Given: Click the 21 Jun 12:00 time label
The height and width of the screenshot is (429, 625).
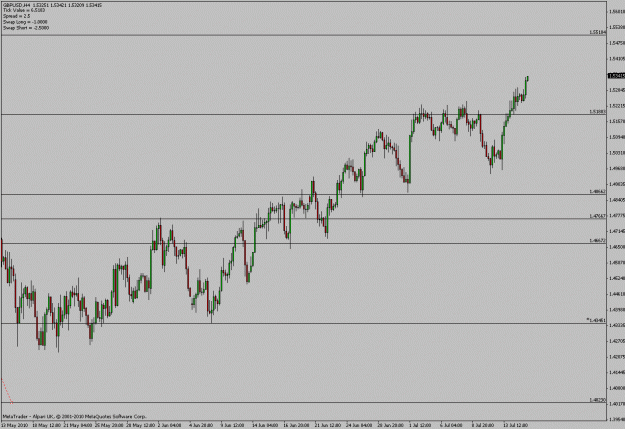Looking at the screenshot, I should [328, 425].
